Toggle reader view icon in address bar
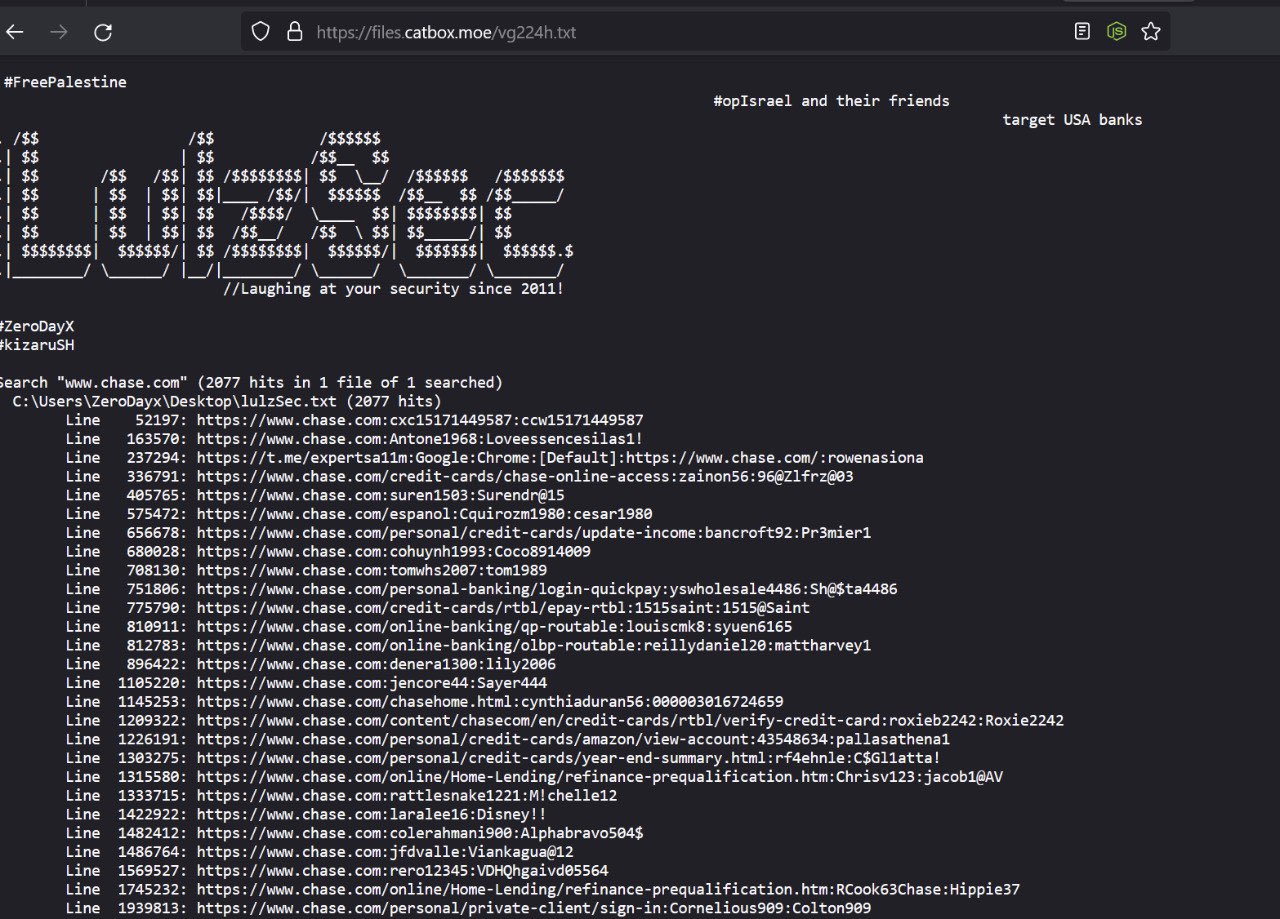The height and width of the screenshot is (919, 1280). [1082, 32]
